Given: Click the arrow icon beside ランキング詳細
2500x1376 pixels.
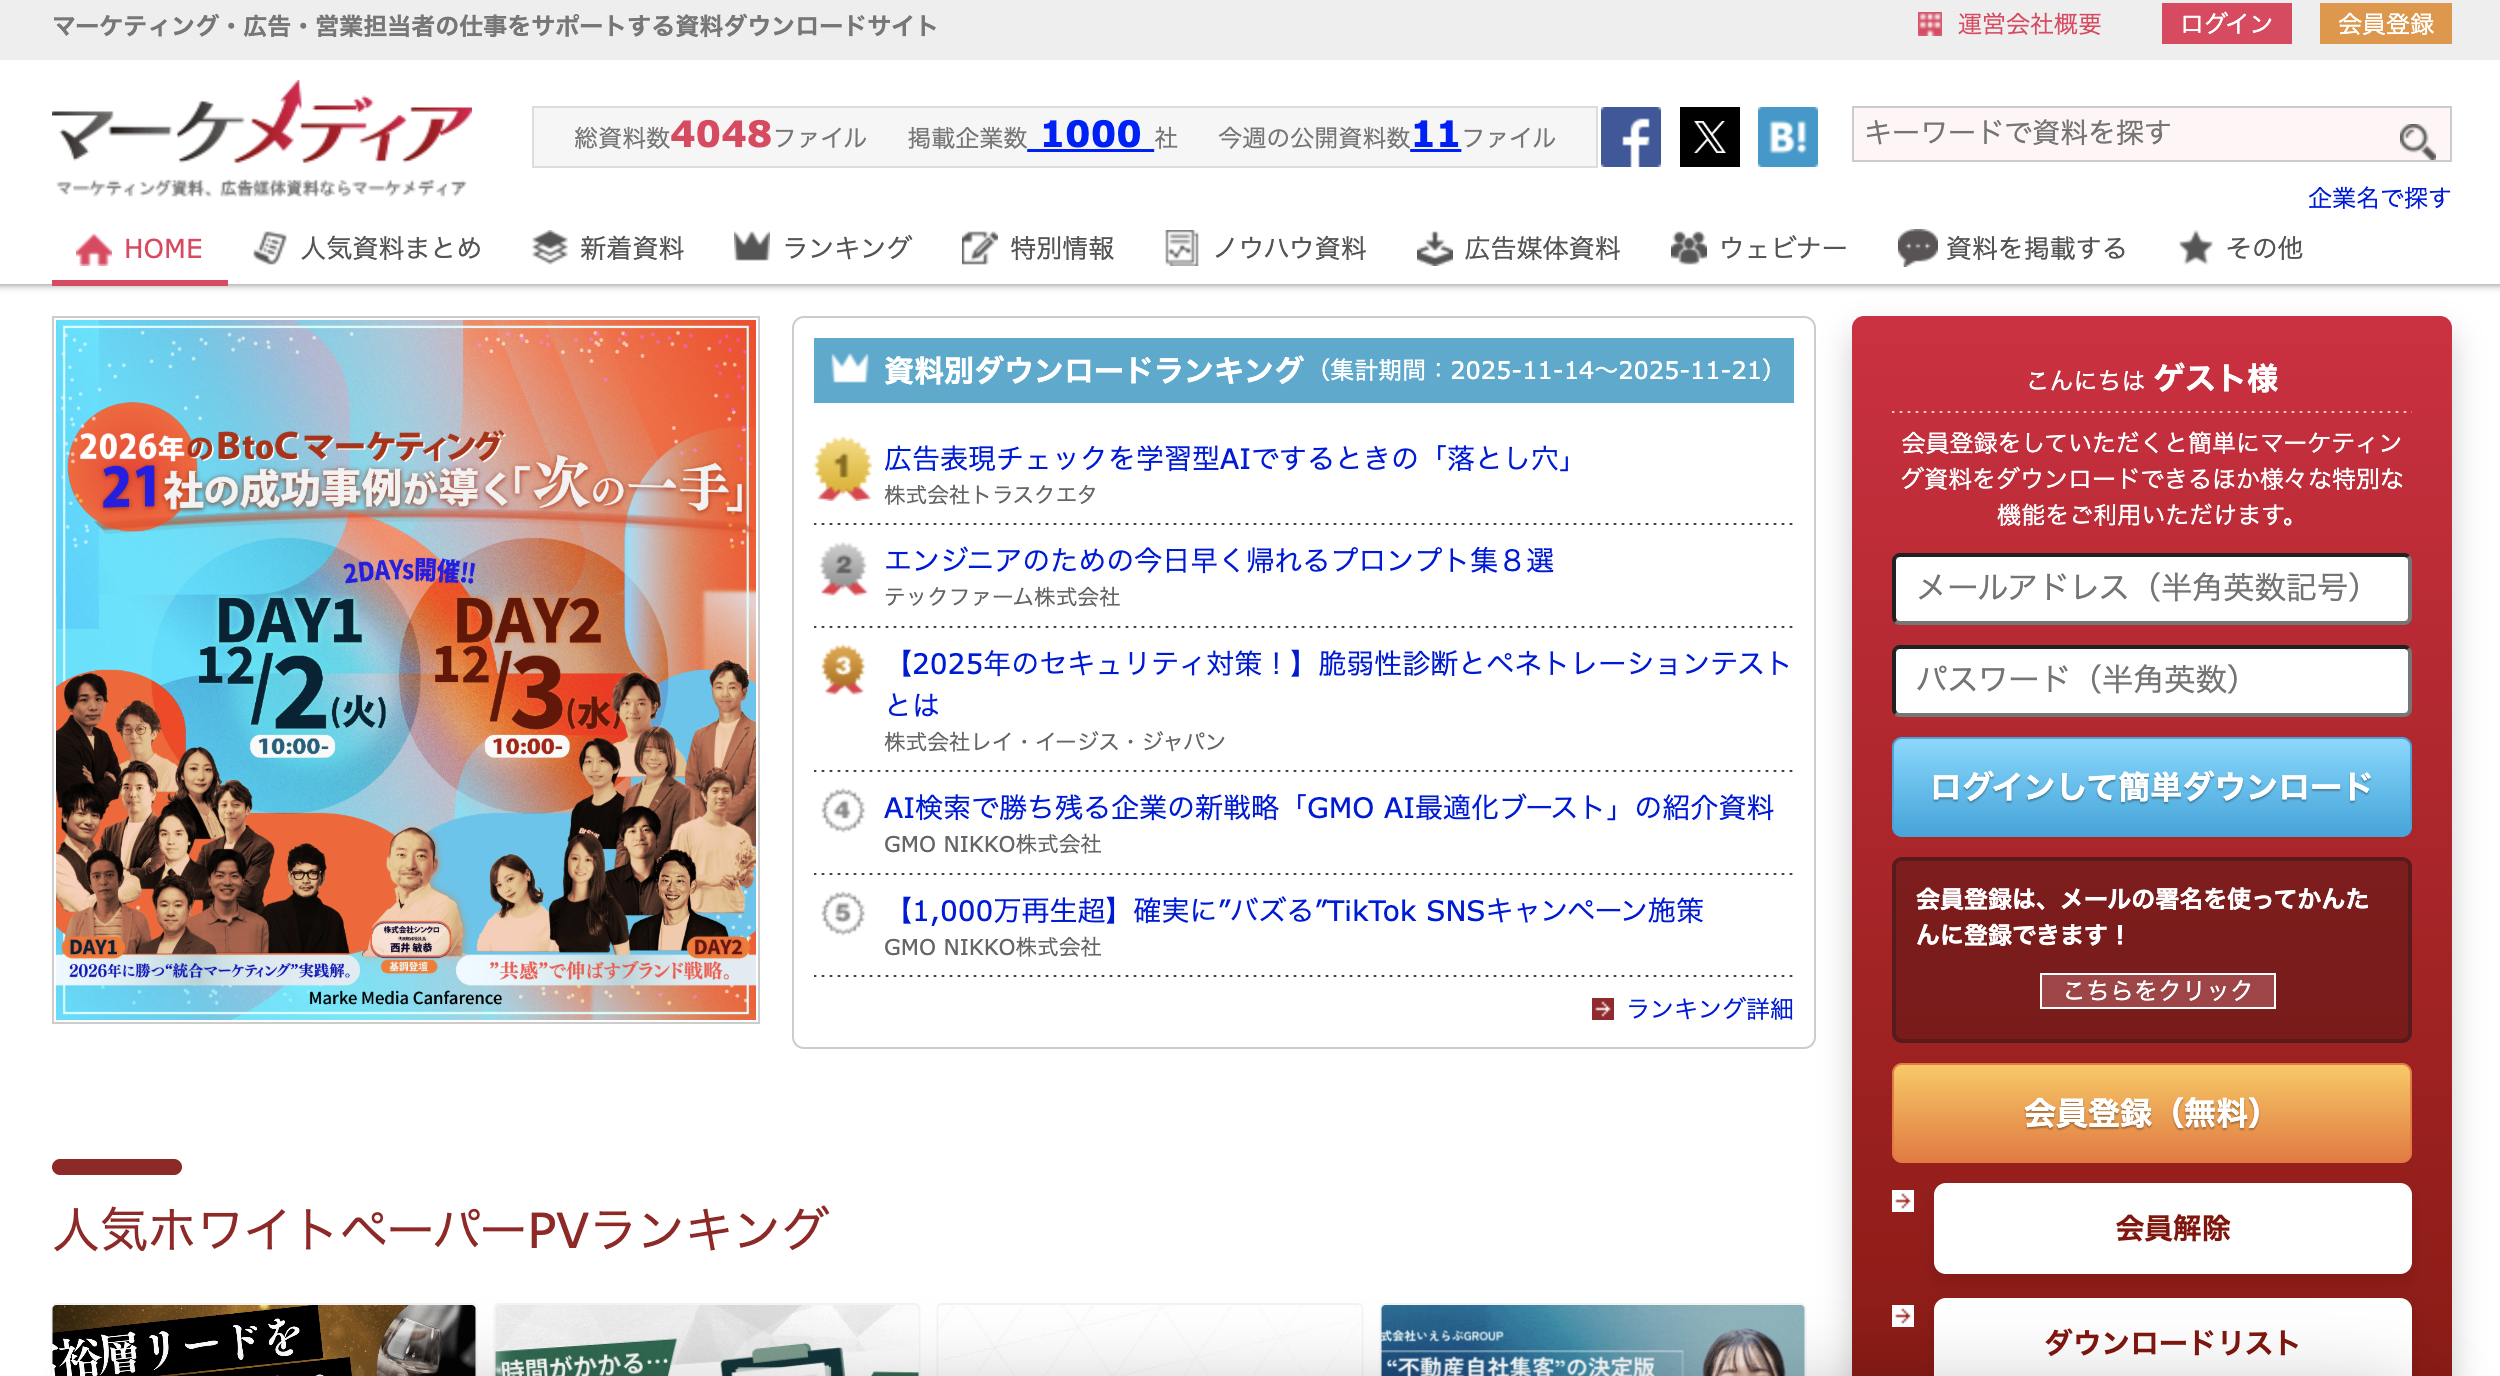Looking at the screenshot, I should pos(1602,1009).
